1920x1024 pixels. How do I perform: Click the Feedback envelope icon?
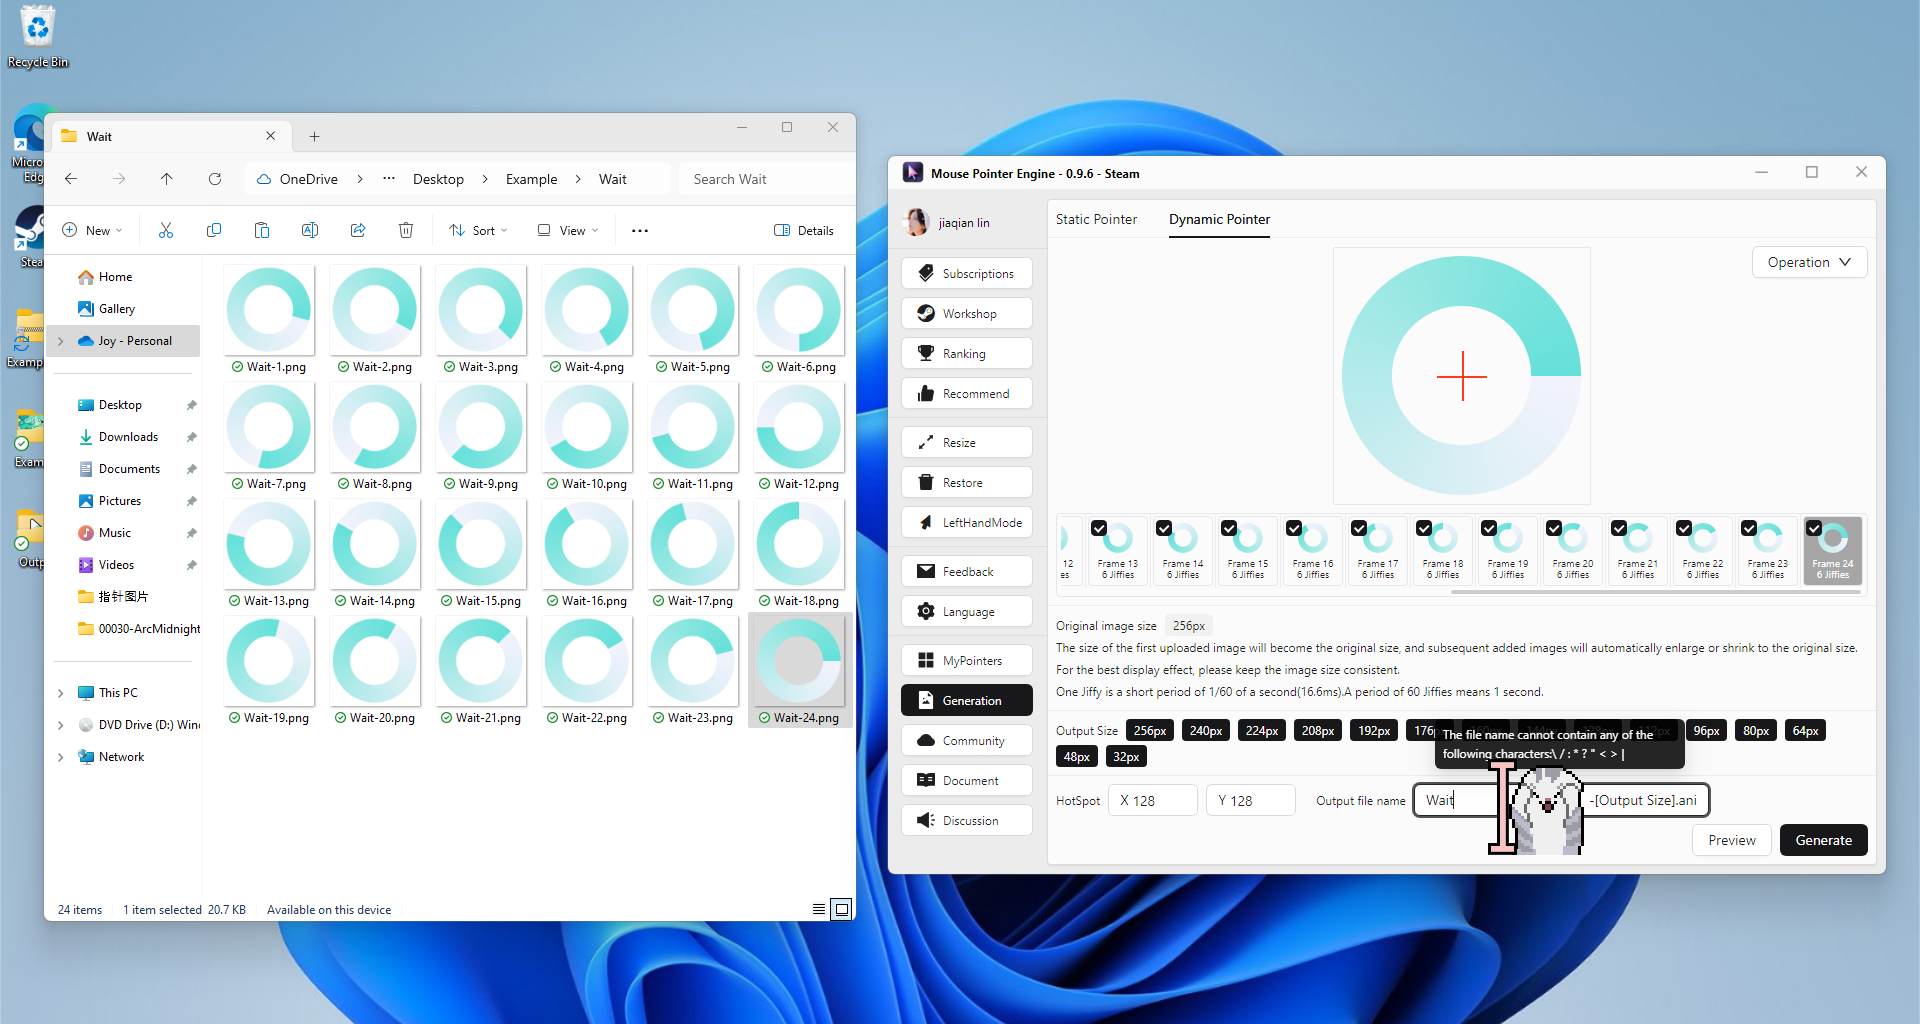click(926, 571)
